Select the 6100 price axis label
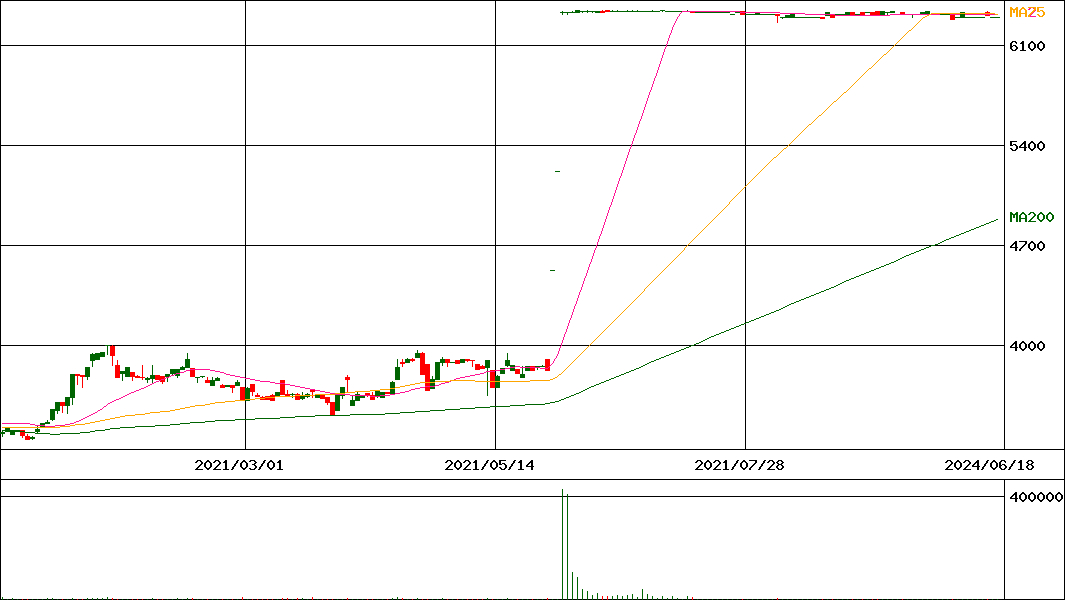The height and width of the screenshot is (600, 1065). 1027,46
